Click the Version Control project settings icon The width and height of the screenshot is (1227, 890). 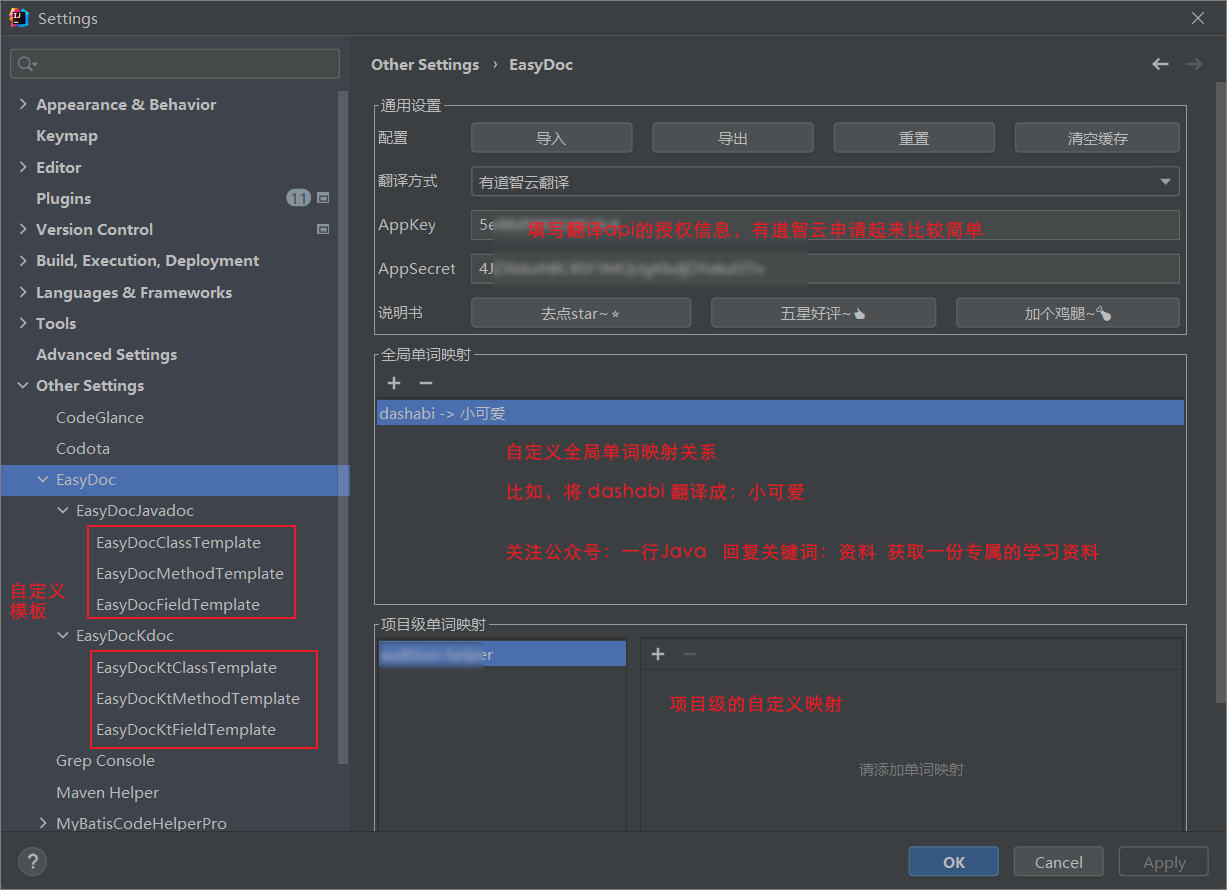coord(323,229)
